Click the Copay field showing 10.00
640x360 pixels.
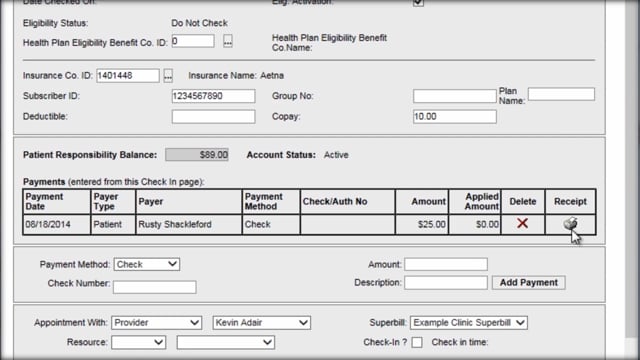(455, 116)
